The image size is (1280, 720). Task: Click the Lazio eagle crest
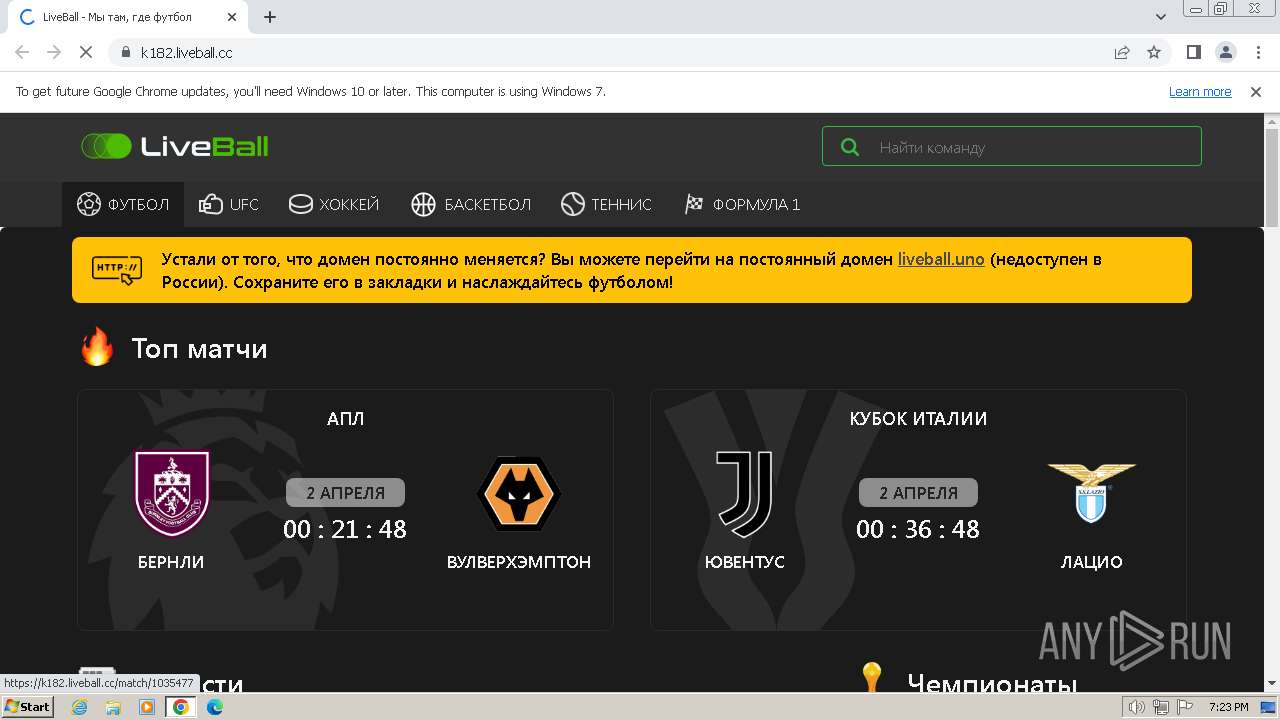click(1092, 493)
